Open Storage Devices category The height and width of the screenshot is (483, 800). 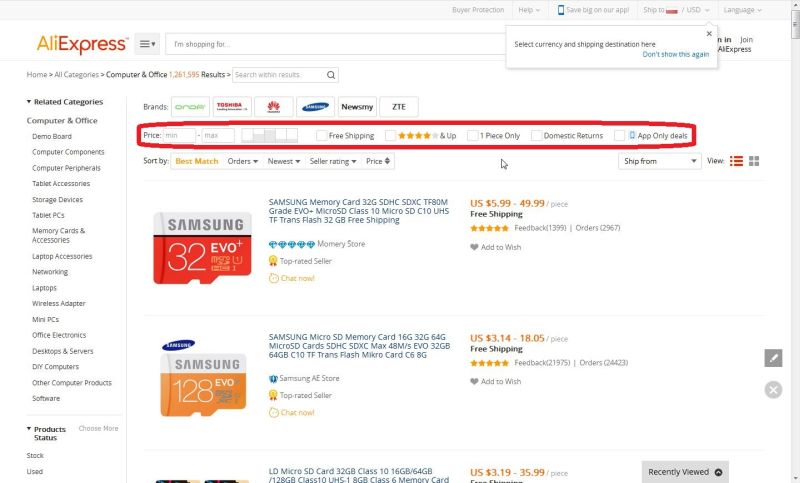57,200
